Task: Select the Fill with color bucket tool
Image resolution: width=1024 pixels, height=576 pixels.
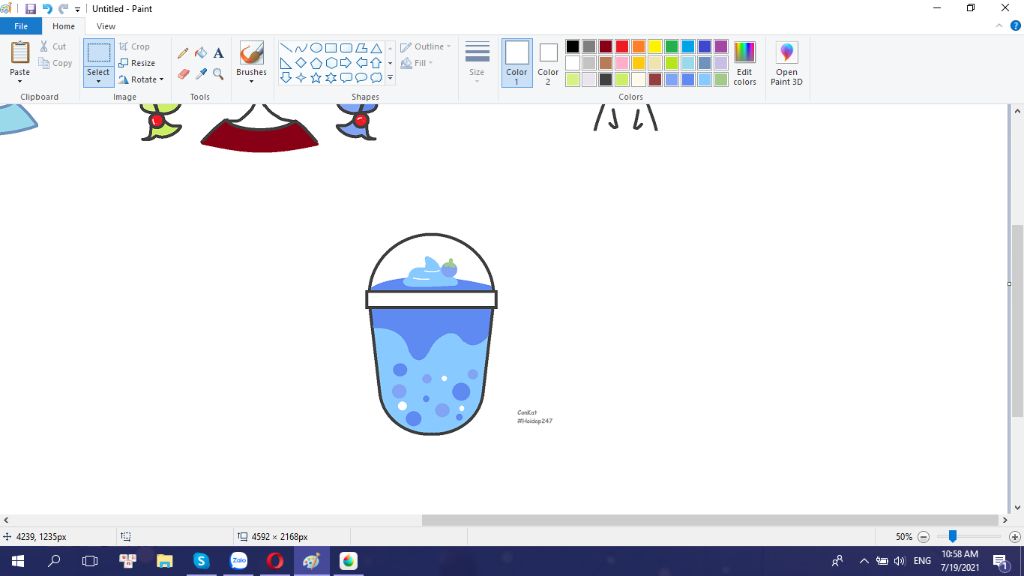Action: 201,54
